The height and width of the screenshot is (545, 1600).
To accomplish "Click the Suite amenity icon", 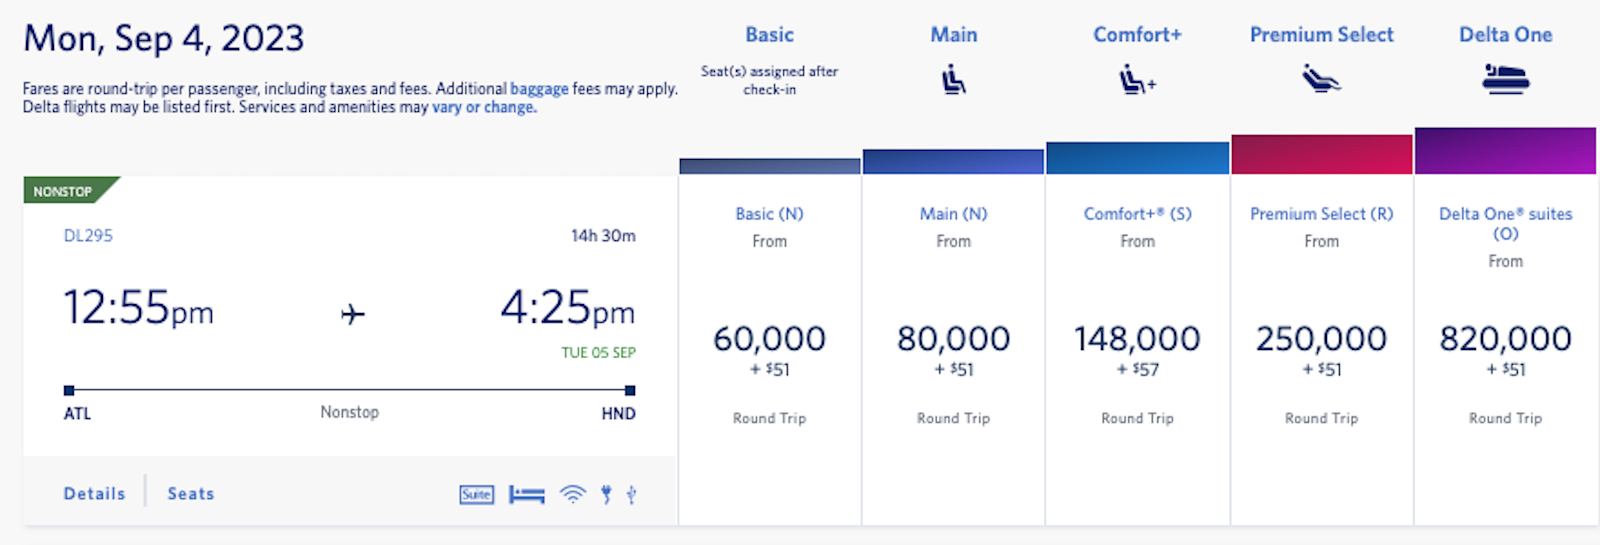I will [x=477, y=494].
